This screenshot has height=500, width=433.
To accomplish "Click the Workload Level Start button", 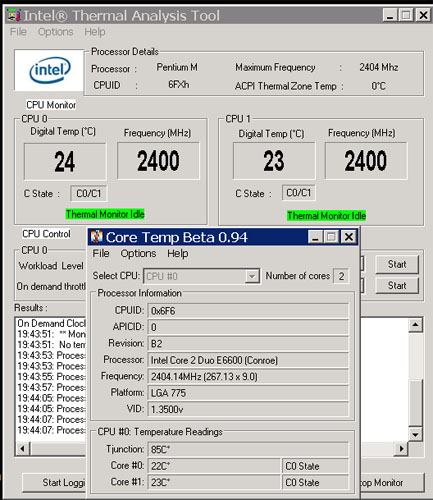I will tap(397, 265).
